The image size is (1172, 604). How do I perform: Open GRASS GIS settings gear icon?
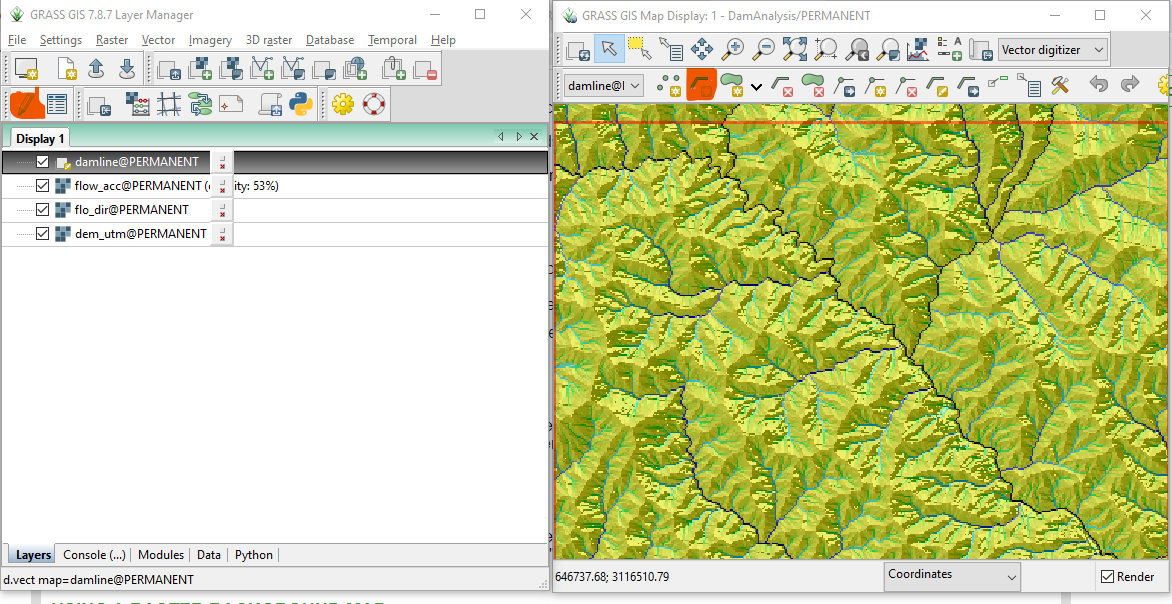pos(342,103)
